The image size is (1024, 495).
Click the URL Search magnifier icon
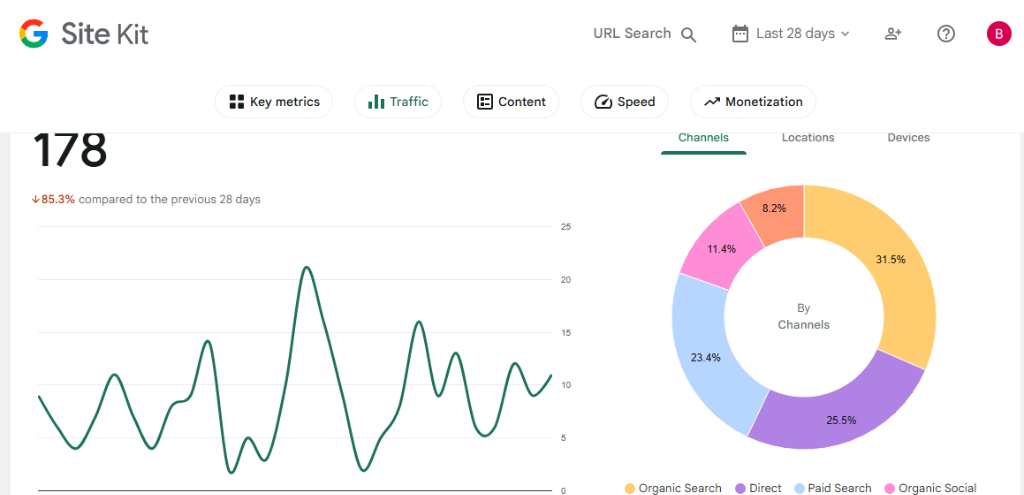(x=688, y=34)
